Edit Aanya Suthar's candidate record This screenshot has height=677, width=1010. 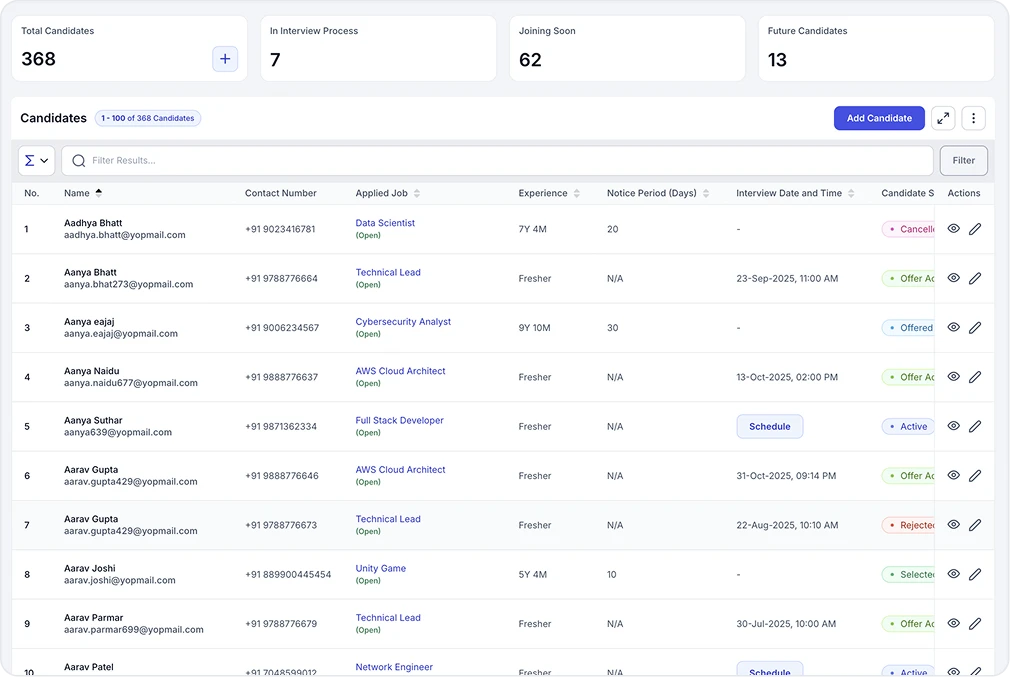[975, 426]
